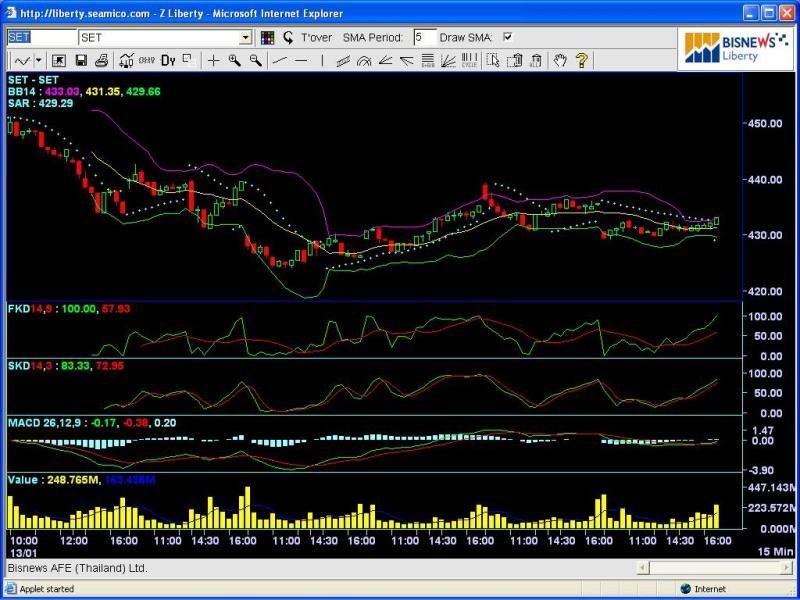The height and width of the screenshot is (600, 800).
Task: Select the angle lines tool
Action: point(385,61)
